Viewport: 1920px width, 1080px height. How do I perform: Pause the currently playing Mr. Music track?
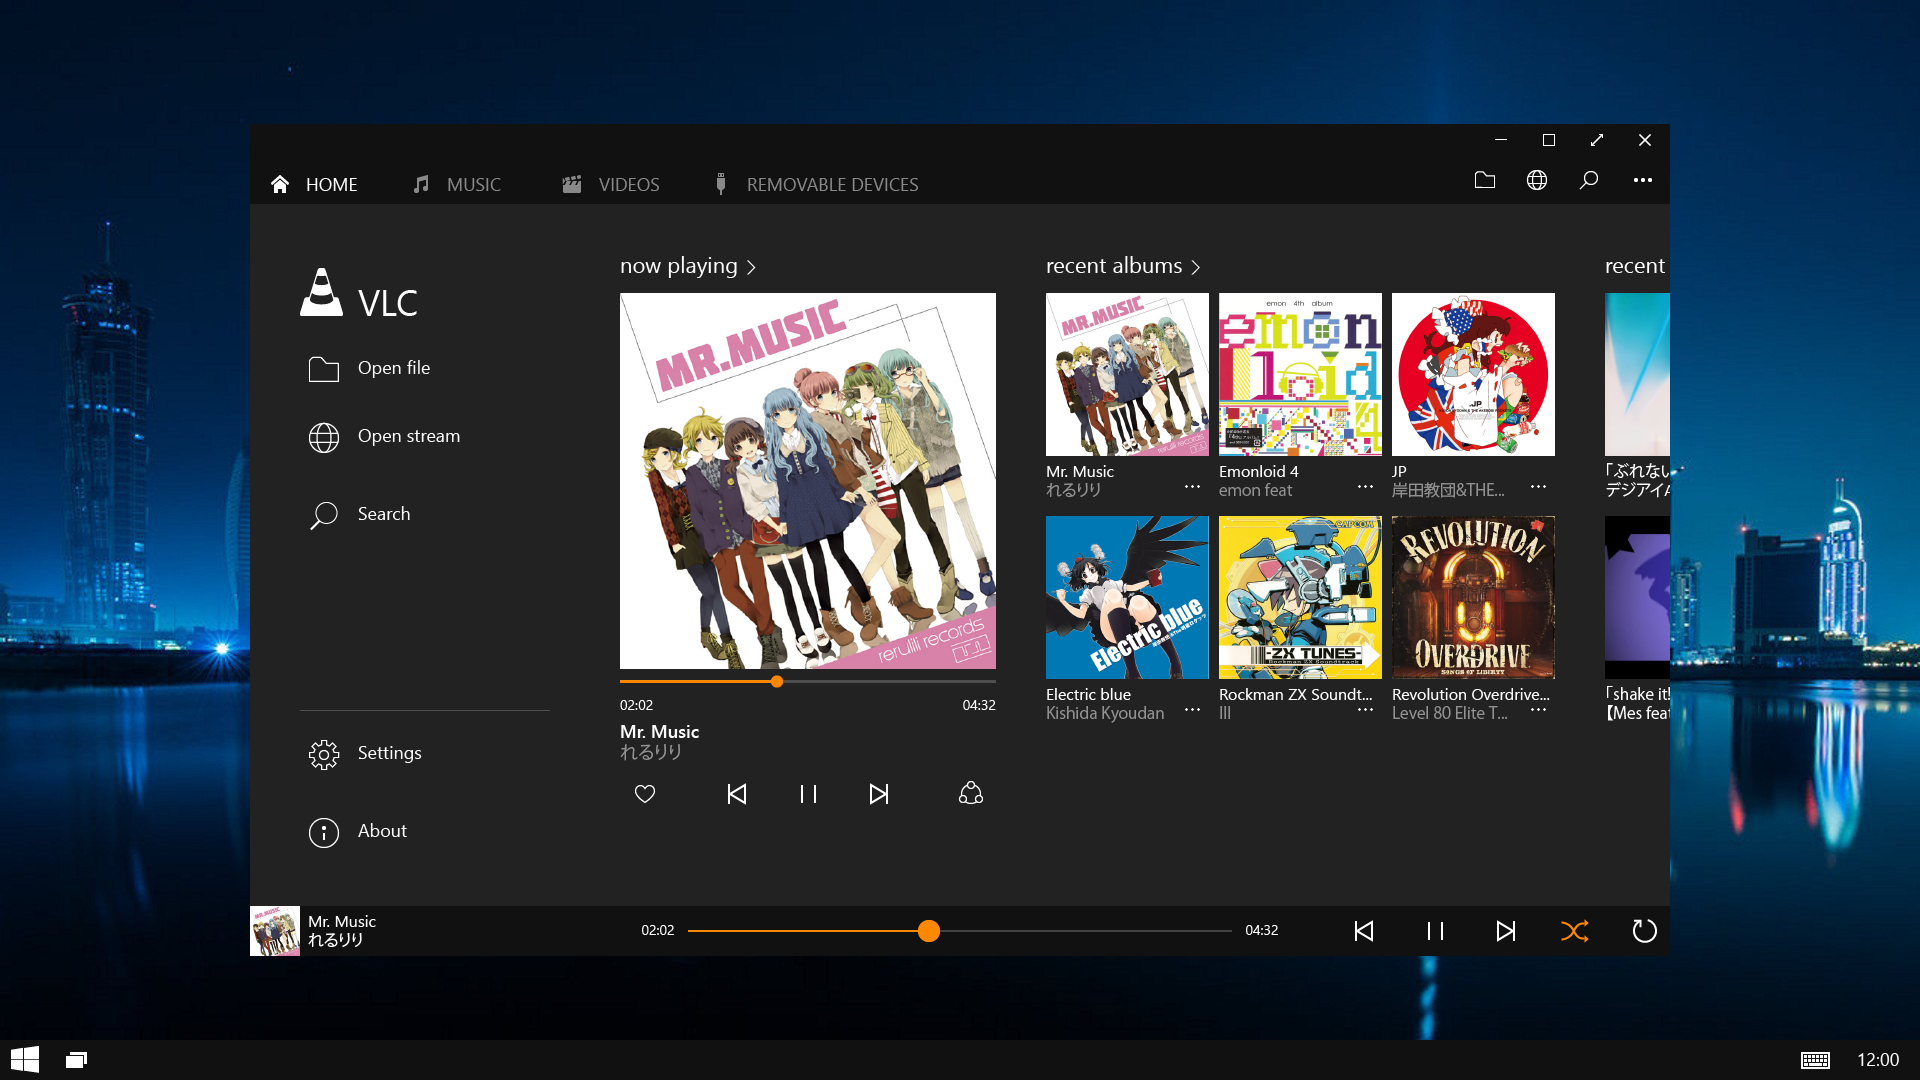pyautogui.click(x=1435, y=930)
